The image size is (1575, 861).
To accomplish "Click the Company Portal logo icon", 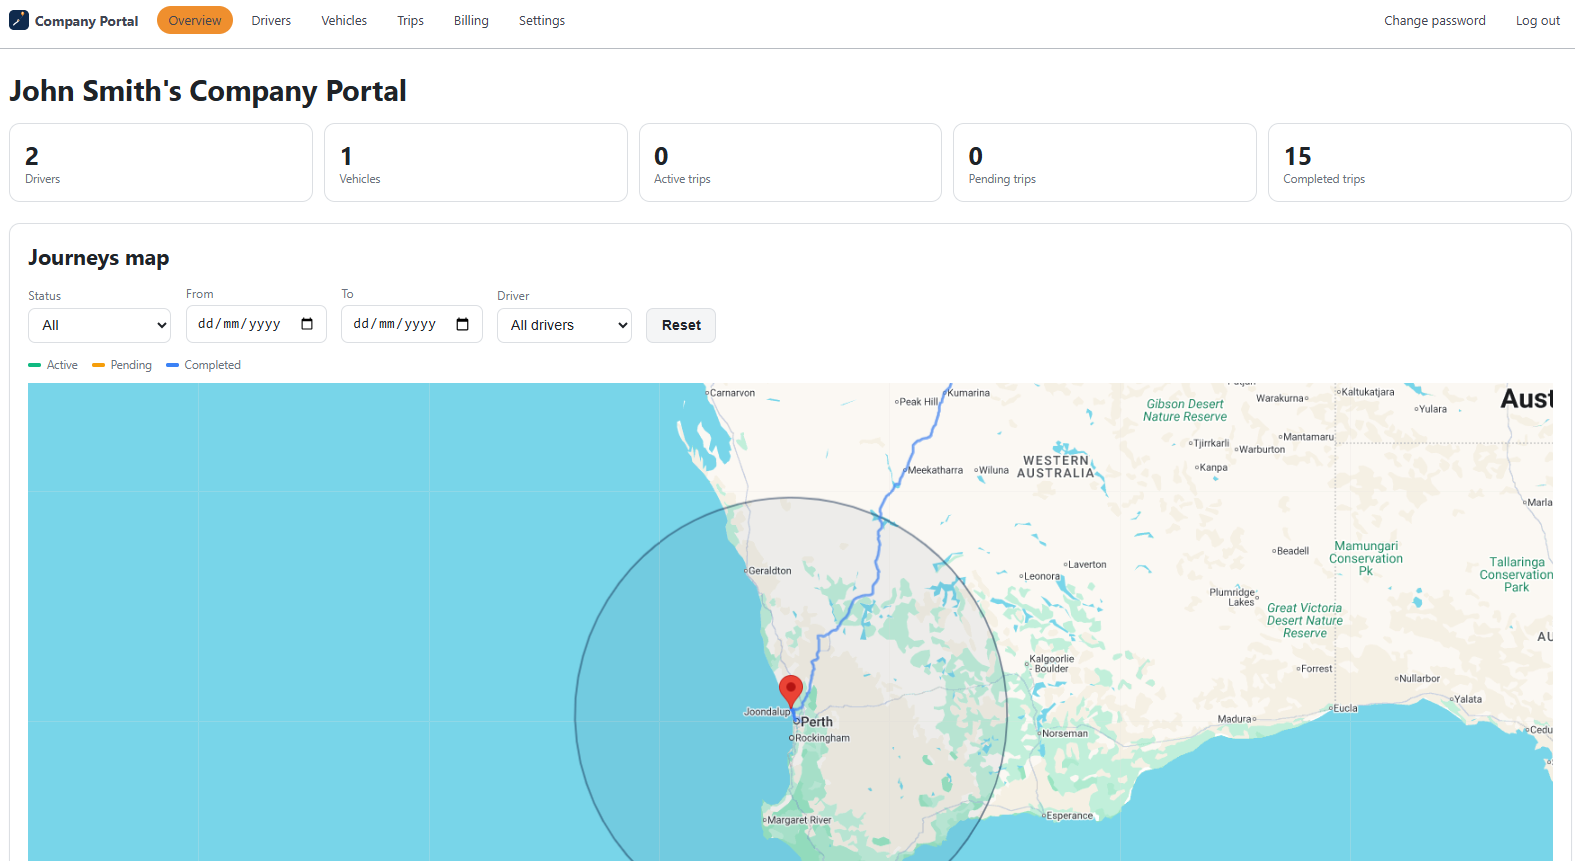I will (19, 20).
